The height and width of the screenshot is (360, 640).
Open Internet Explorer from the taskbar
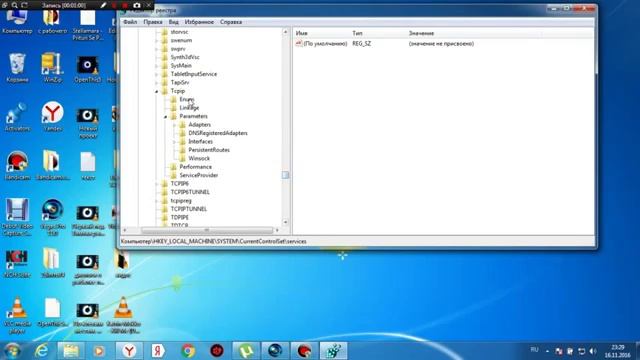(41, 351)
